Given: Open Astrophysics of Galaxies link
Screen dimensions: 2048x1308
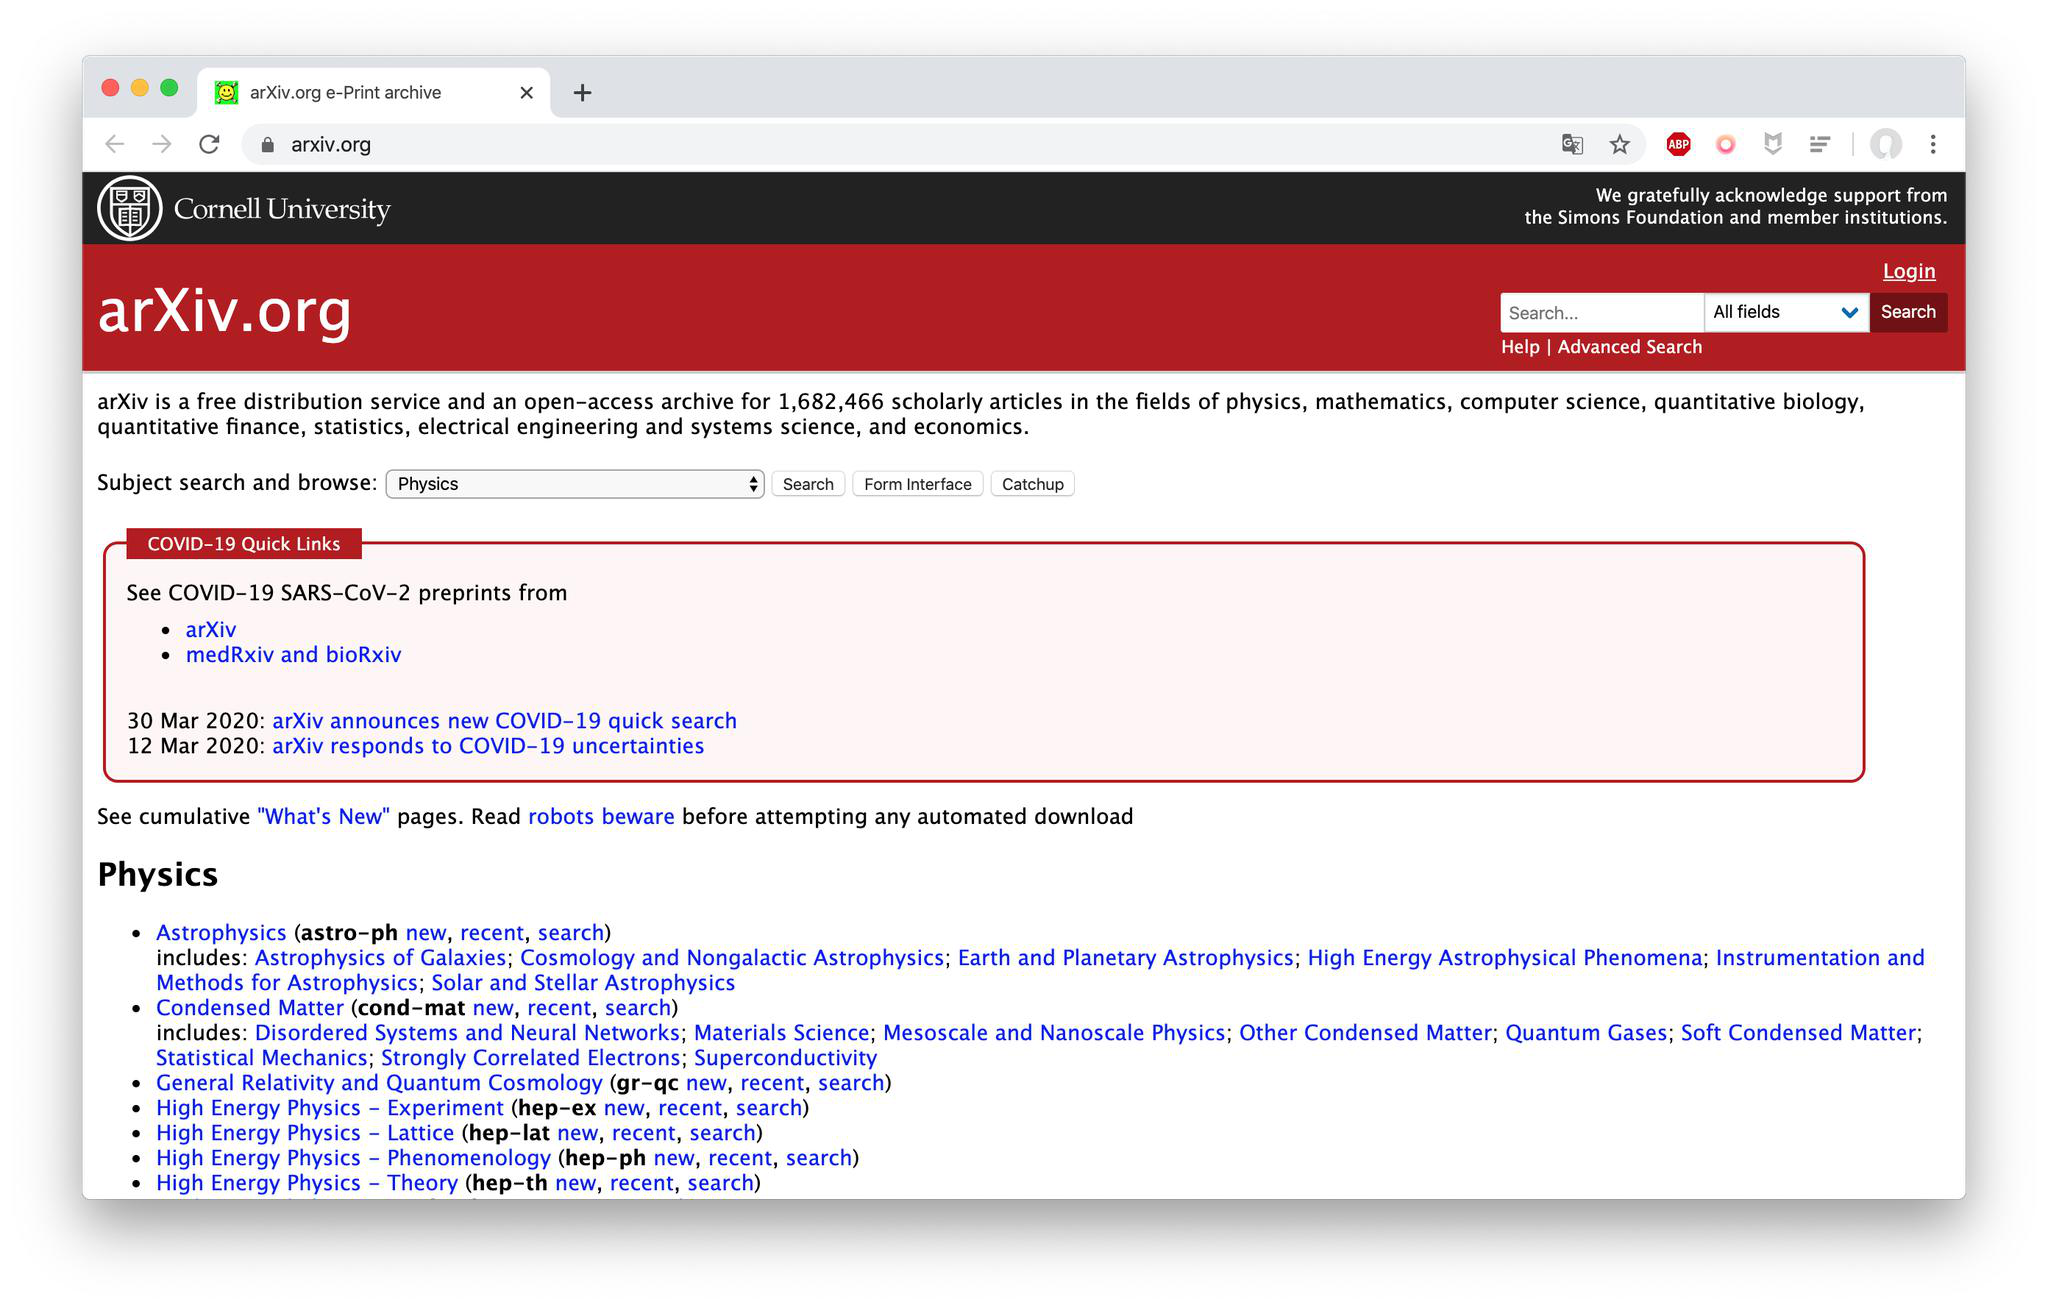Looking at the screenshot, I should (x=380, y=958).
